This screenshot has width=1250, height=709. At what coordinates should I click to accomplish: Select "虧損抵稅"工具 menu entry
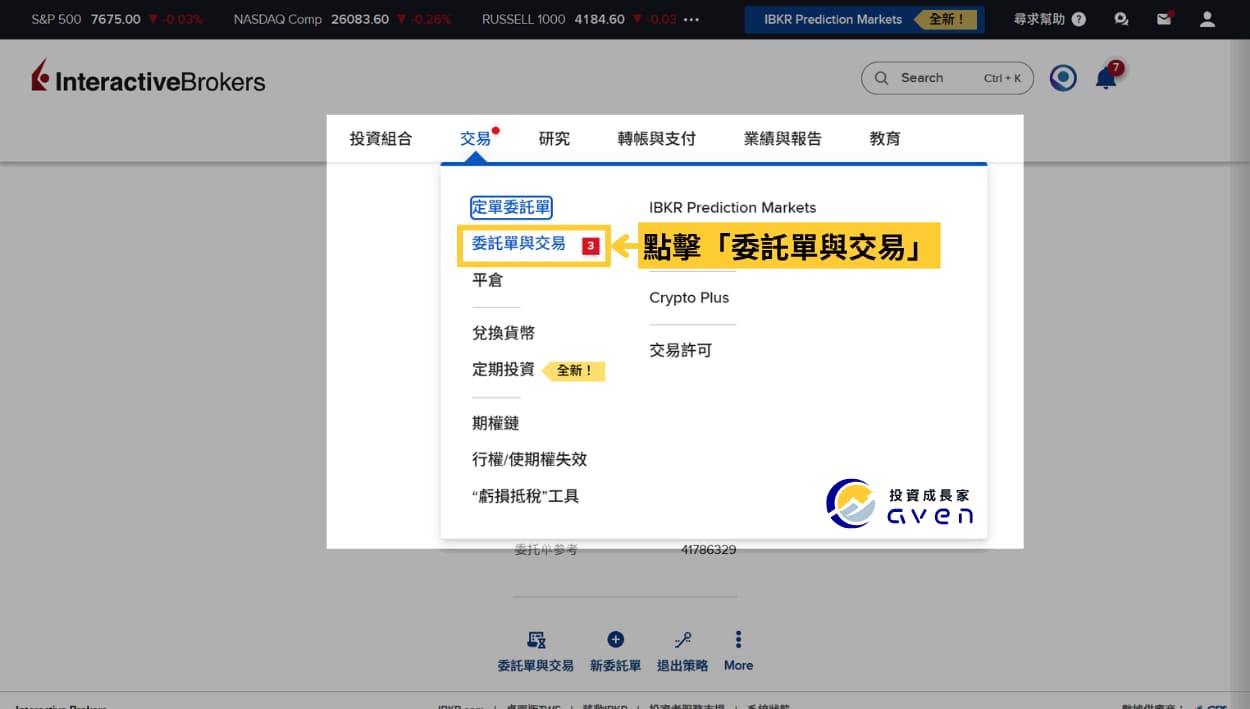(525, 496)
